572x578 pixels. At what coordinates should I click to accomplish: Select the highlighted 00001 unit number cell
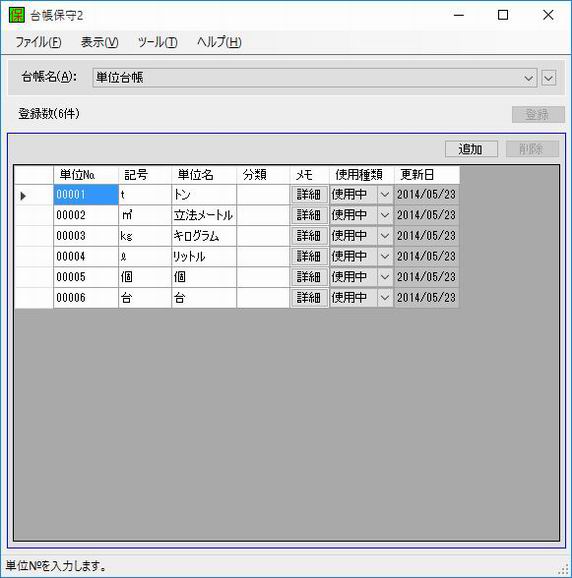point(86,195)
